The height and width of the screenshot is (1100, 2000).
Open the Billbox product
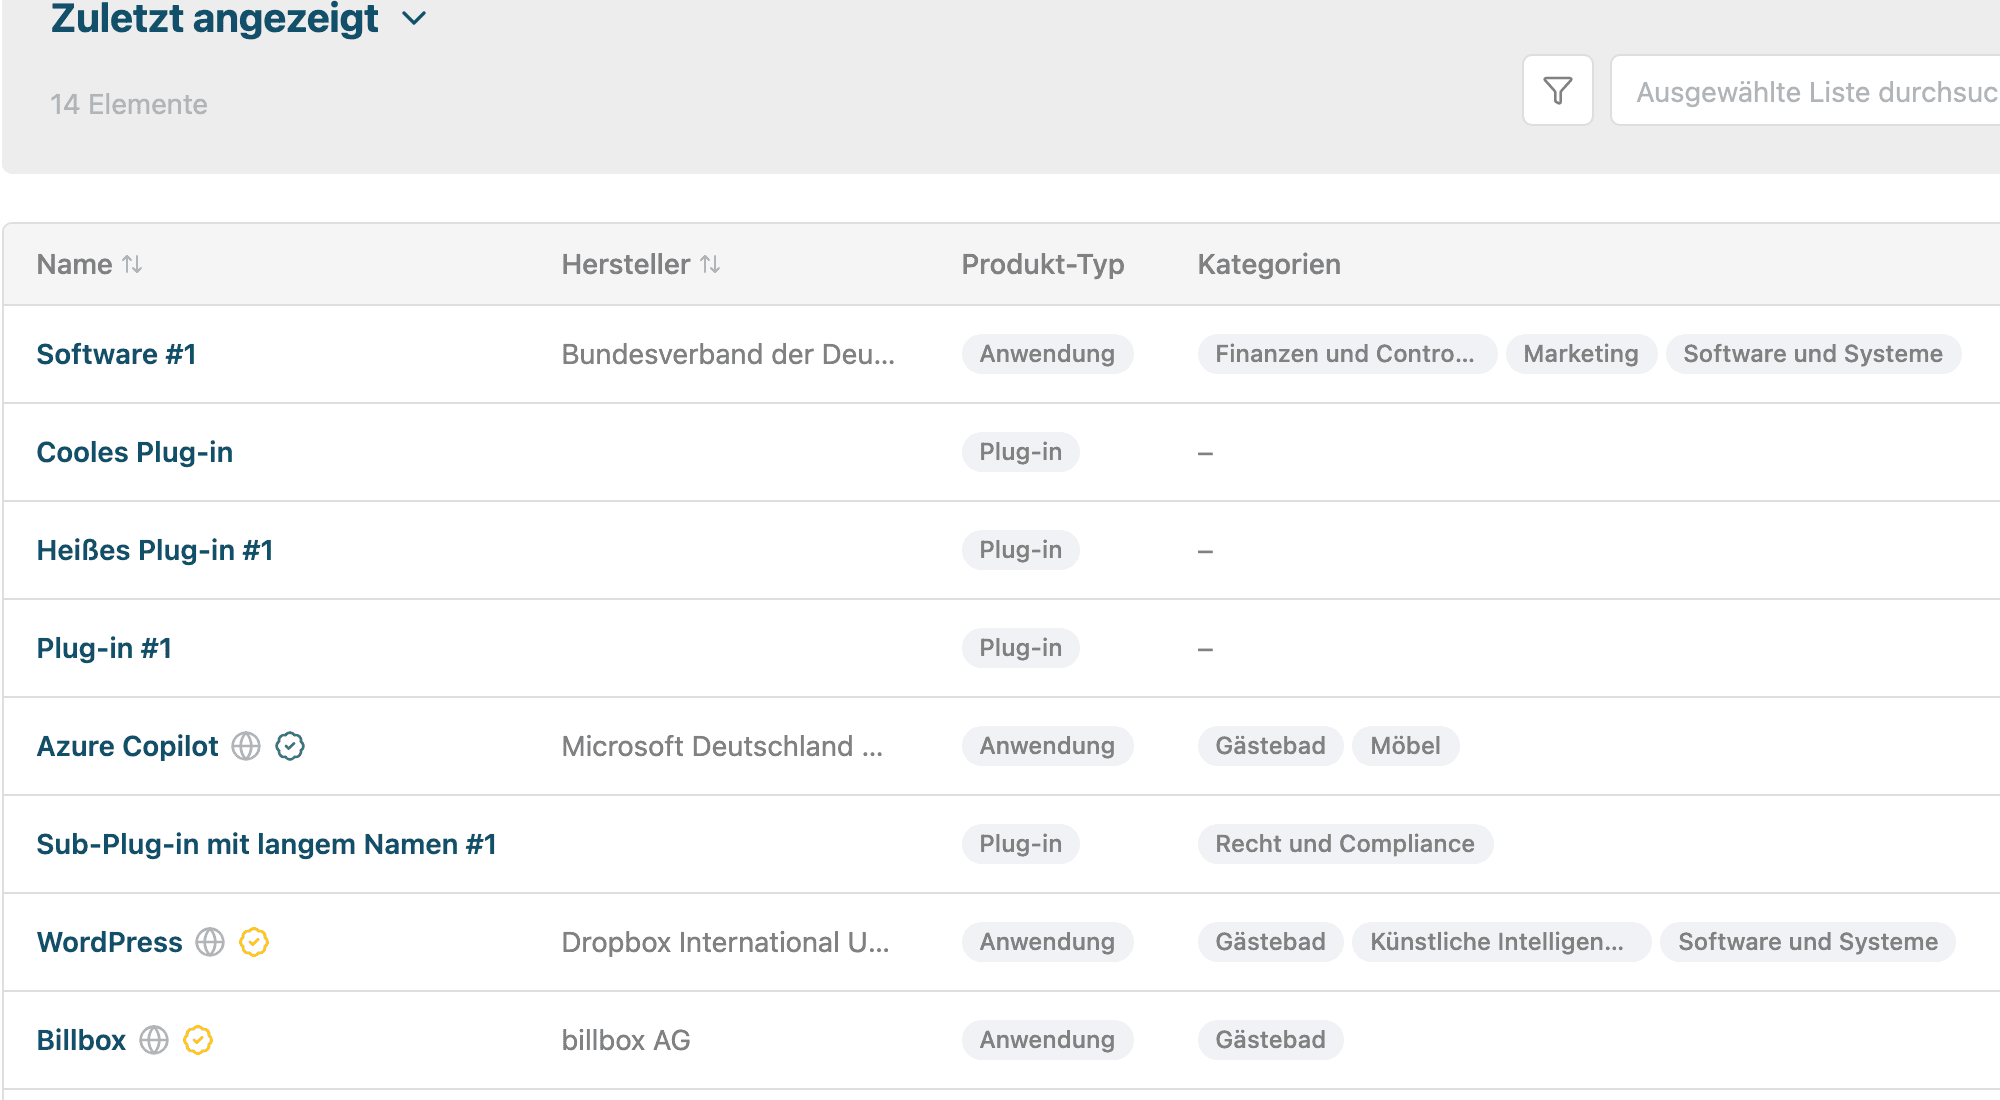[x=81, y=1040]
